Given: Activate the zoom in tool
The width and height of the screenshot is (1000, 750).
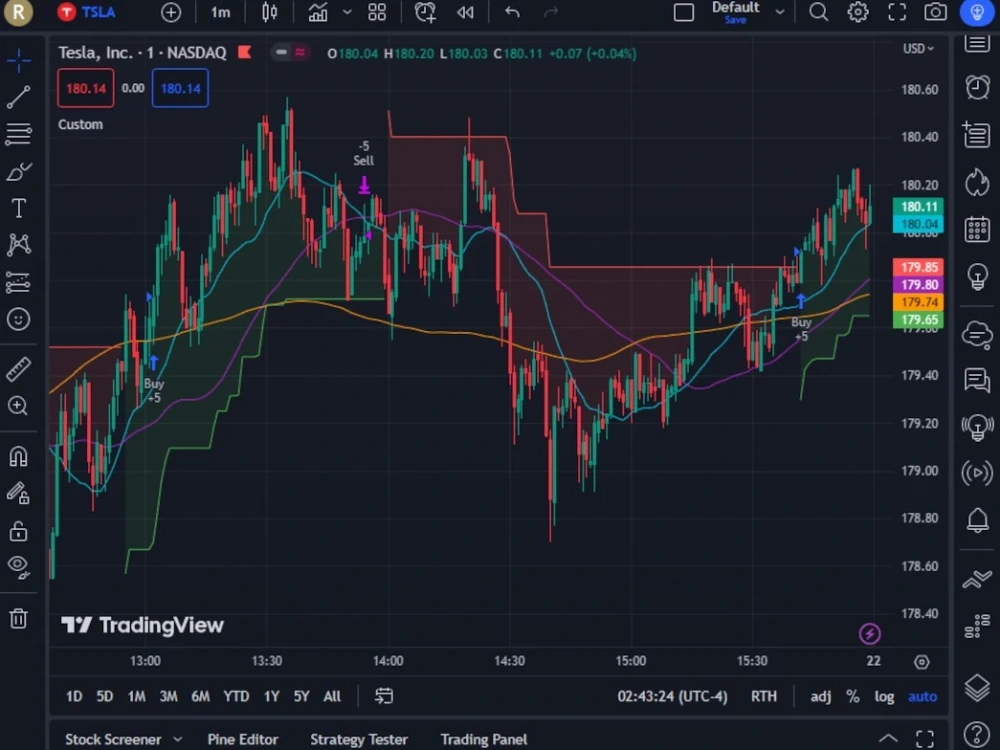Looking at the screenshot, I should (x=18, y=406).
